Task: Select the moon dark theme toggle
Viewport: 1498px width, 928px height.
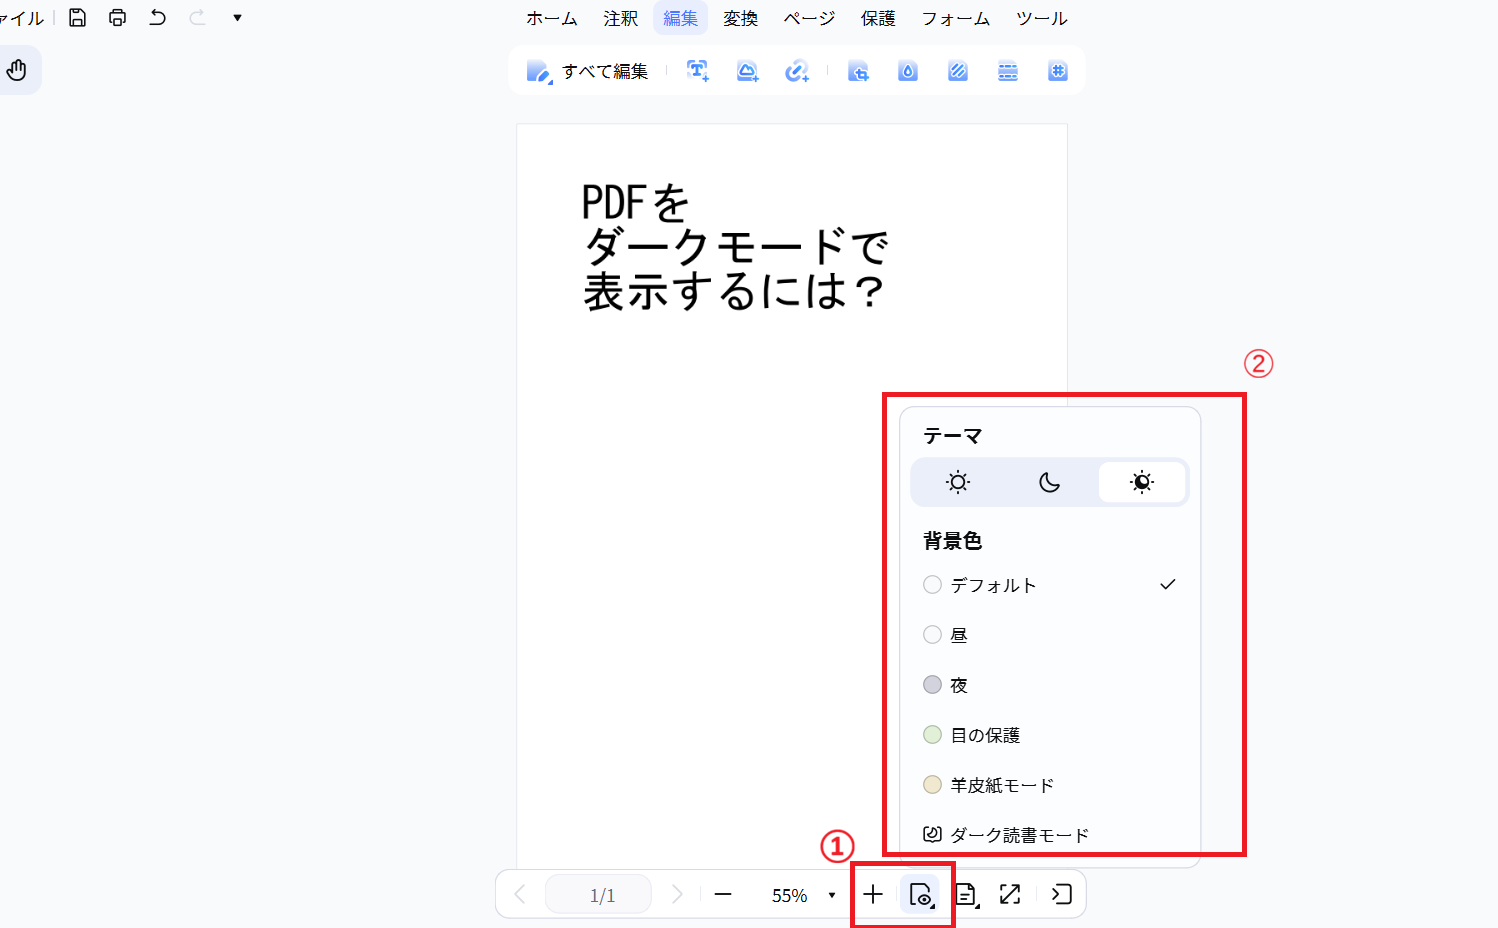Action: pos(1050,481)
